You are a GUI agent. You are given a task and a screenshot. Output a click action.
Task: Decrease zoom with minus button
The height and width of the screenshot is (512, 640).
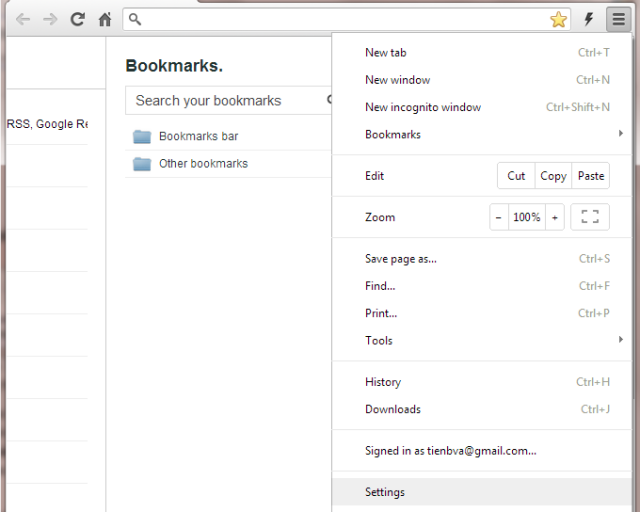[x=499, y=217]
